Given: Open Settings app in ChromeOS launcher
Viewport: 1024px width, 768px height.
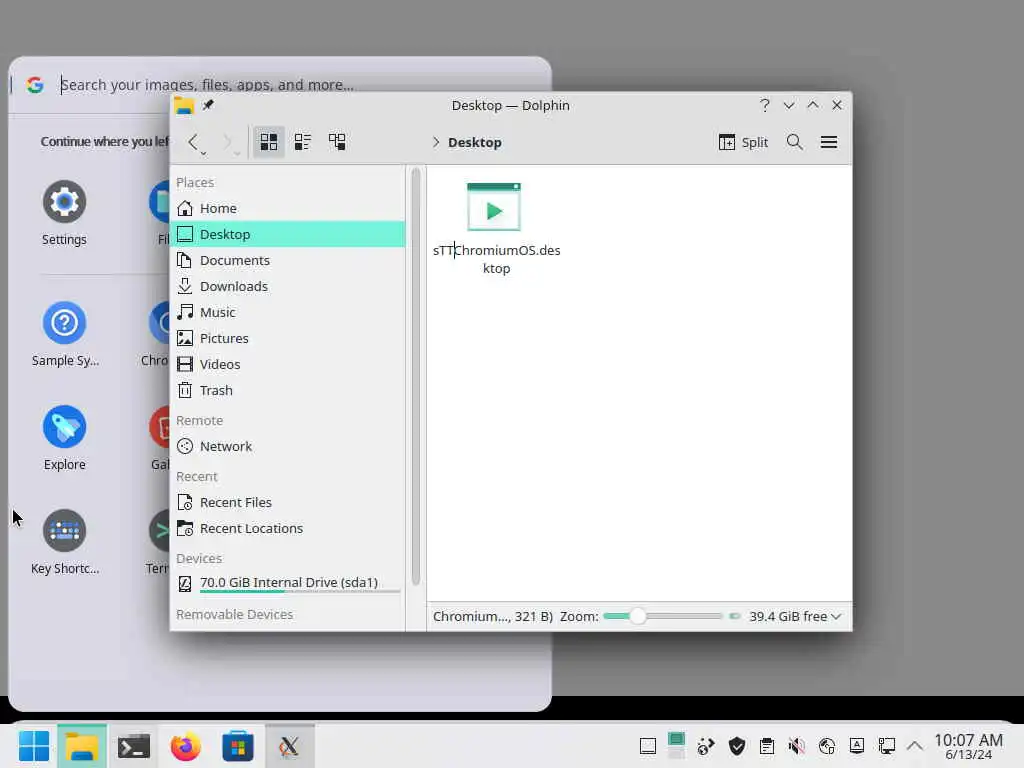Looking at the screenshot, I should pyautogui.click(x=64, y=214).
